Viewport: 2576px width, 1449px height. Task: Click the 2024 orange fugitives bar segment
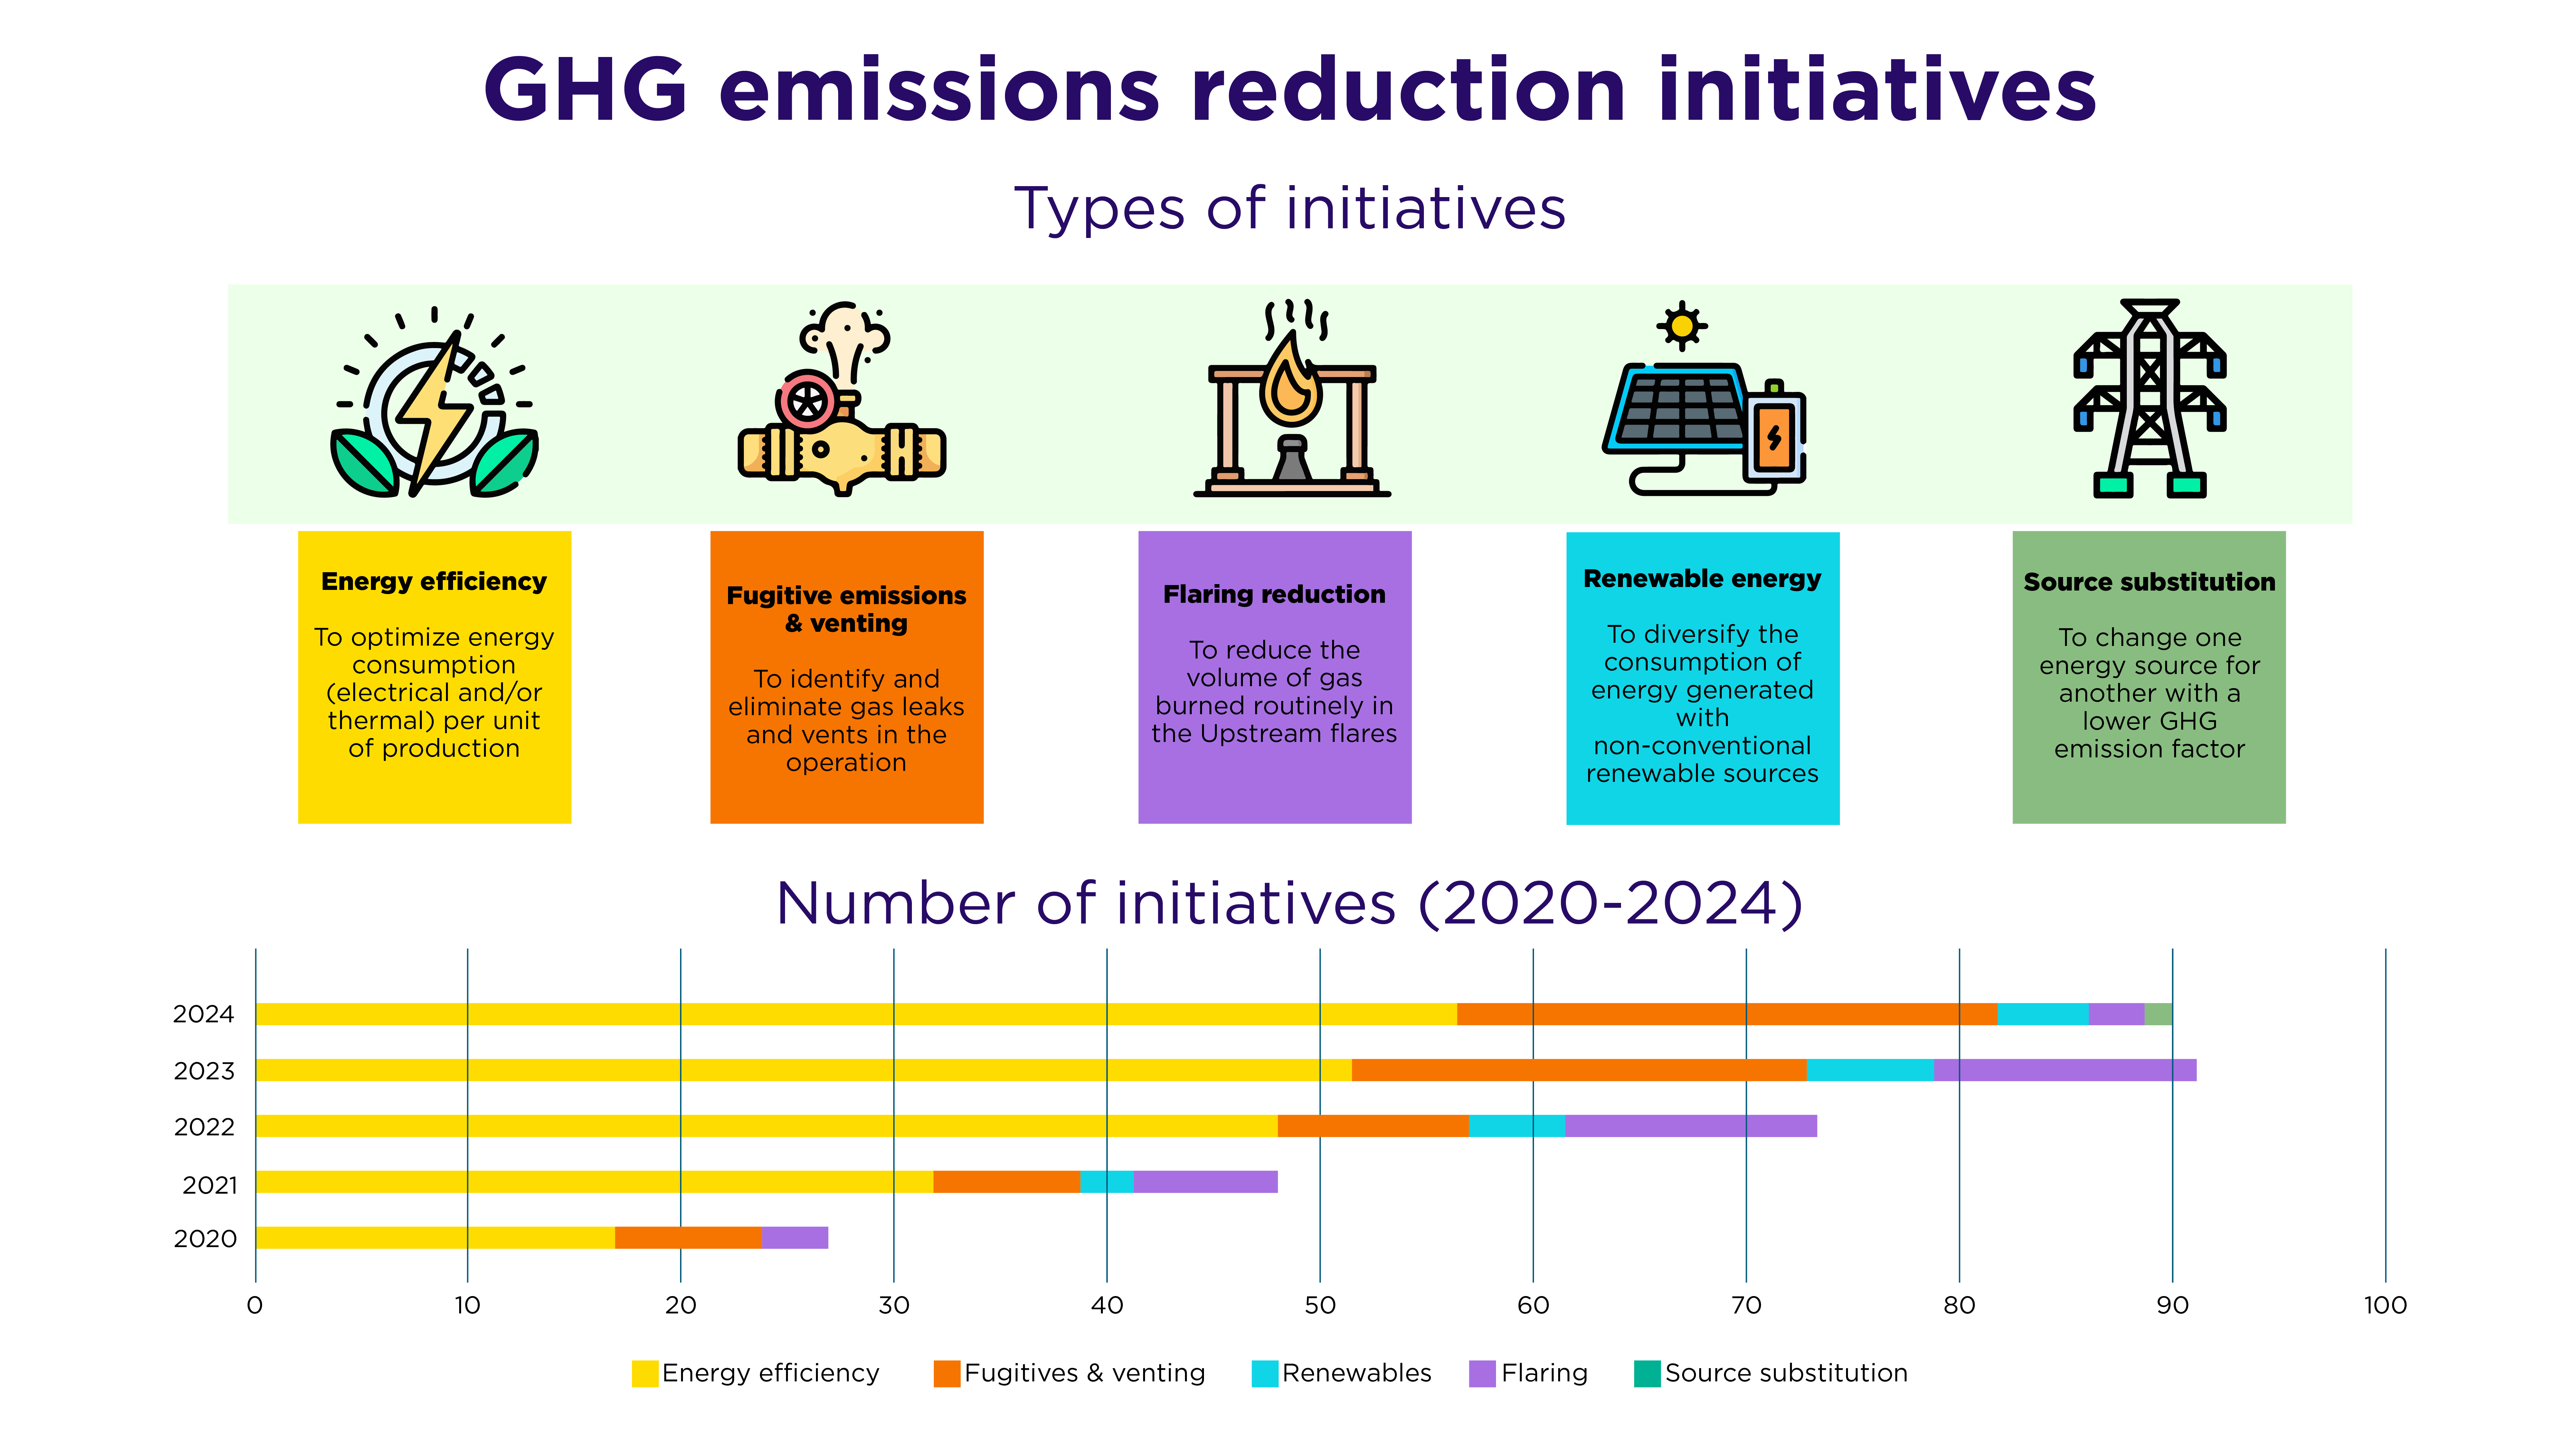[1727, 1014]
